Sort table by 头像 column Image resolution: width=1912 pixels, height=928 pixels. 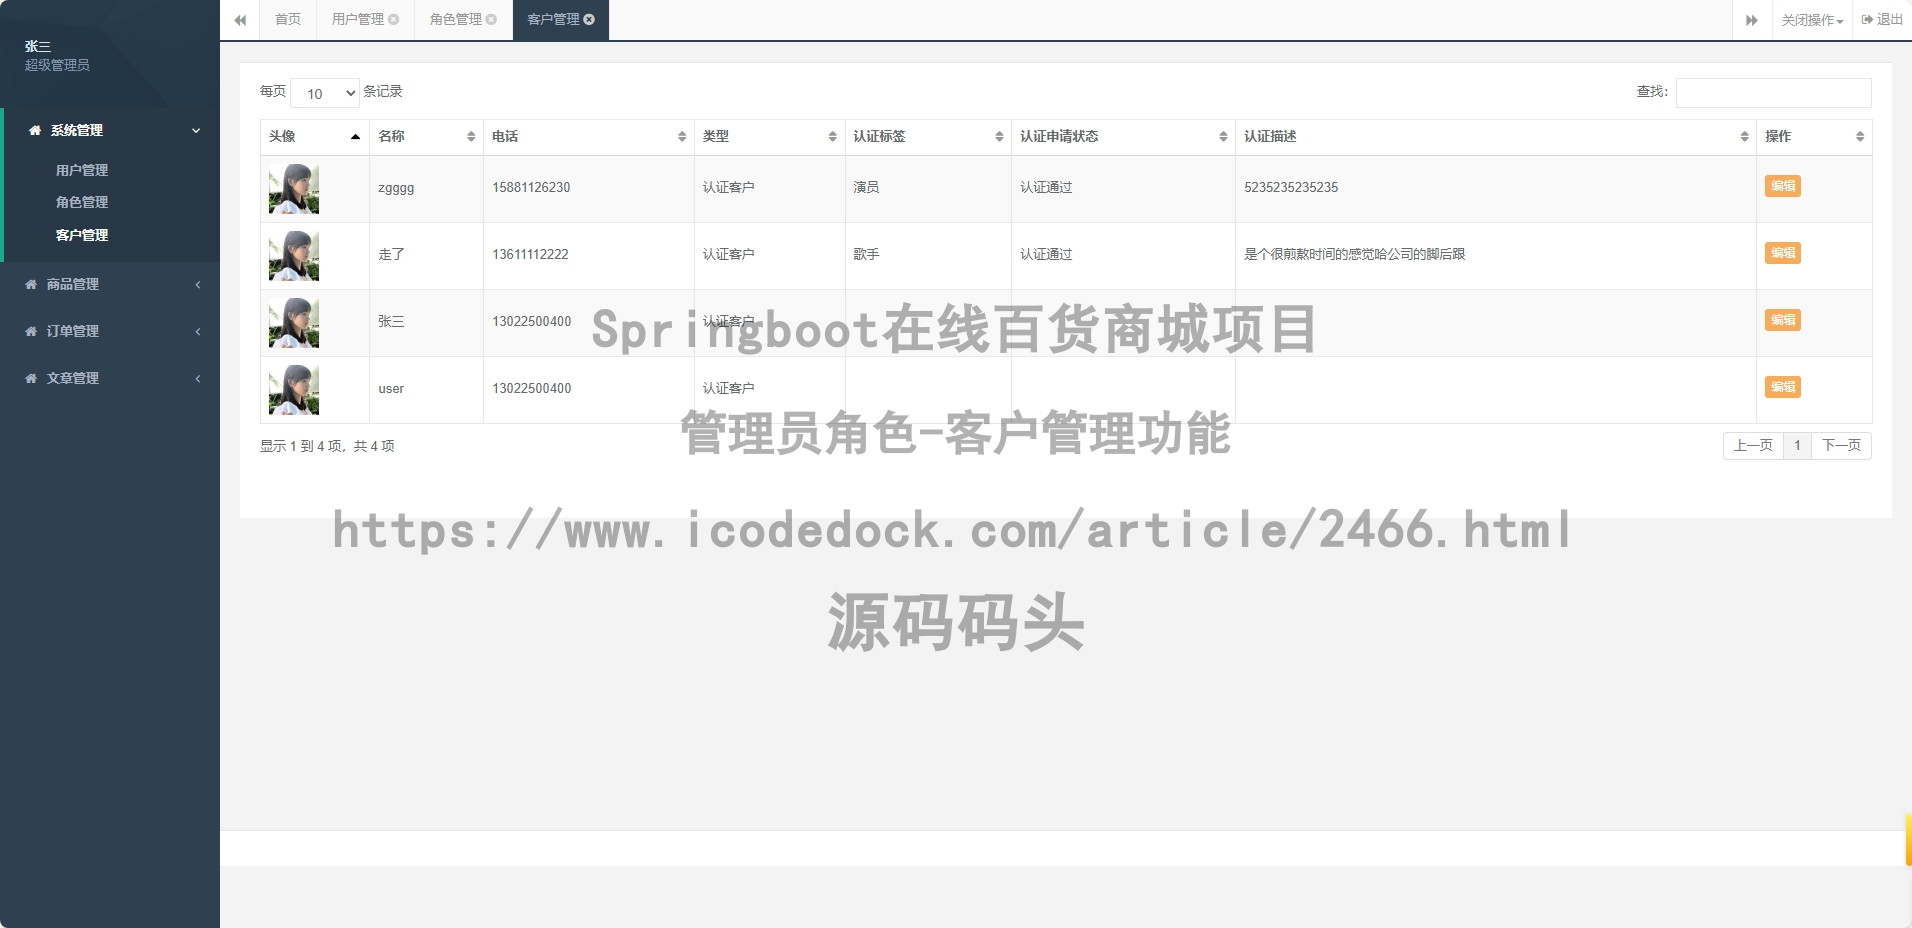pyautogui.click(x=315, y=137)
